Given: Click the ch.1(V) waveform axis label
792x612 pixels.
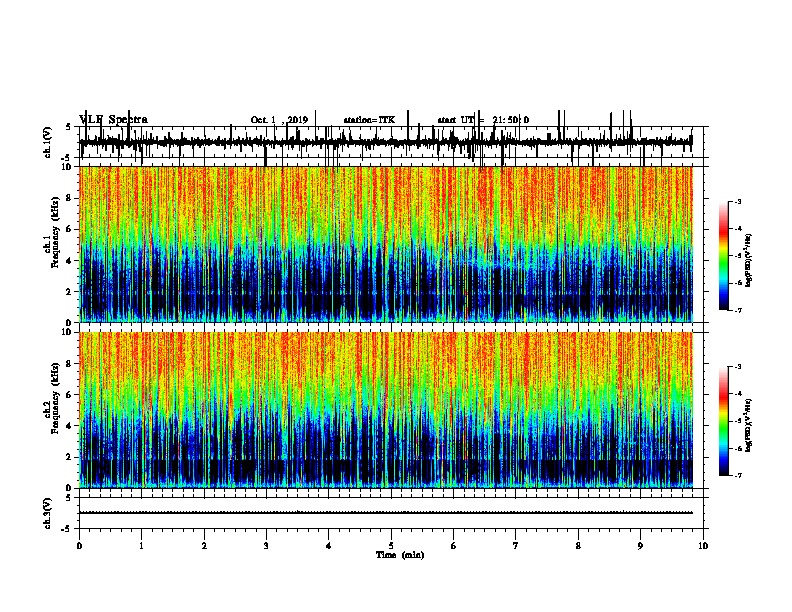Looking at the screenshot, I should 48,142.
